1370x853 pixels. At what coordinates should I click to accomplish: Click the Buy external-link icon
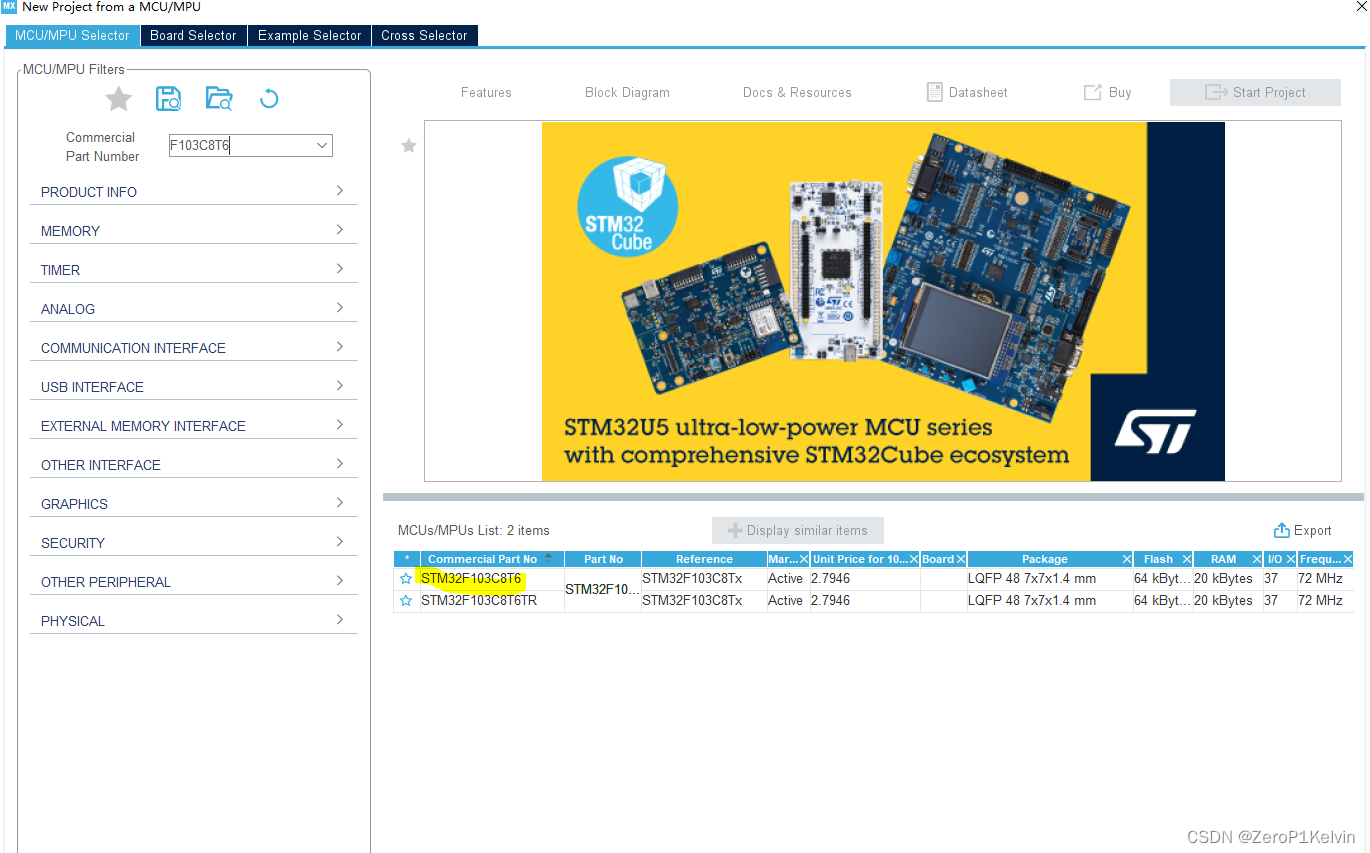(x=1092, y=92)
